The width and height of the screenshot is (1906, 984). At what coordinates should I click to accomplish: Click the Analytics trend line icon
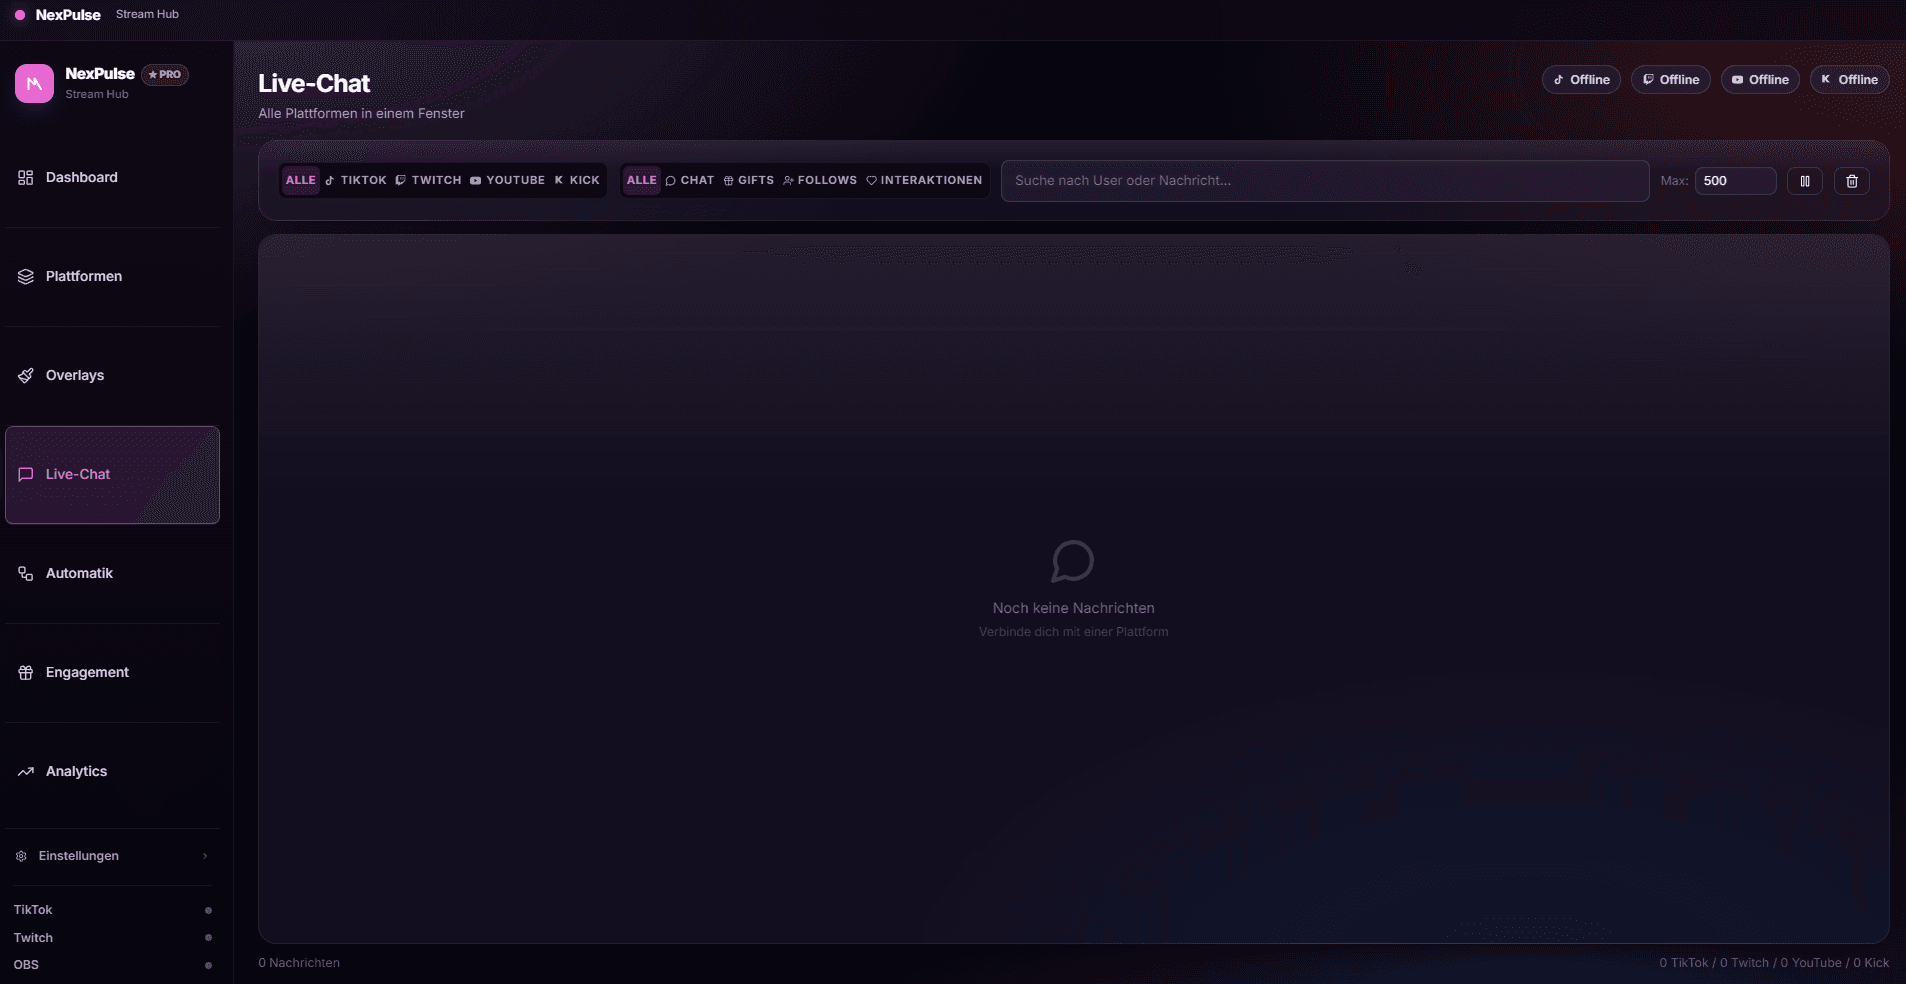pos(26,772)
